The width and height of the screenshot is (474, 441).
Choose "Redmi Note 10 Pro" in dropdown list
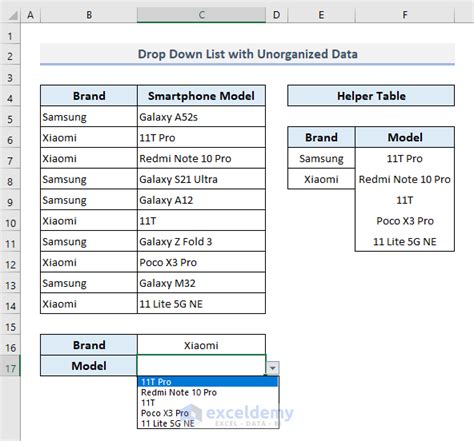point(208,392)
